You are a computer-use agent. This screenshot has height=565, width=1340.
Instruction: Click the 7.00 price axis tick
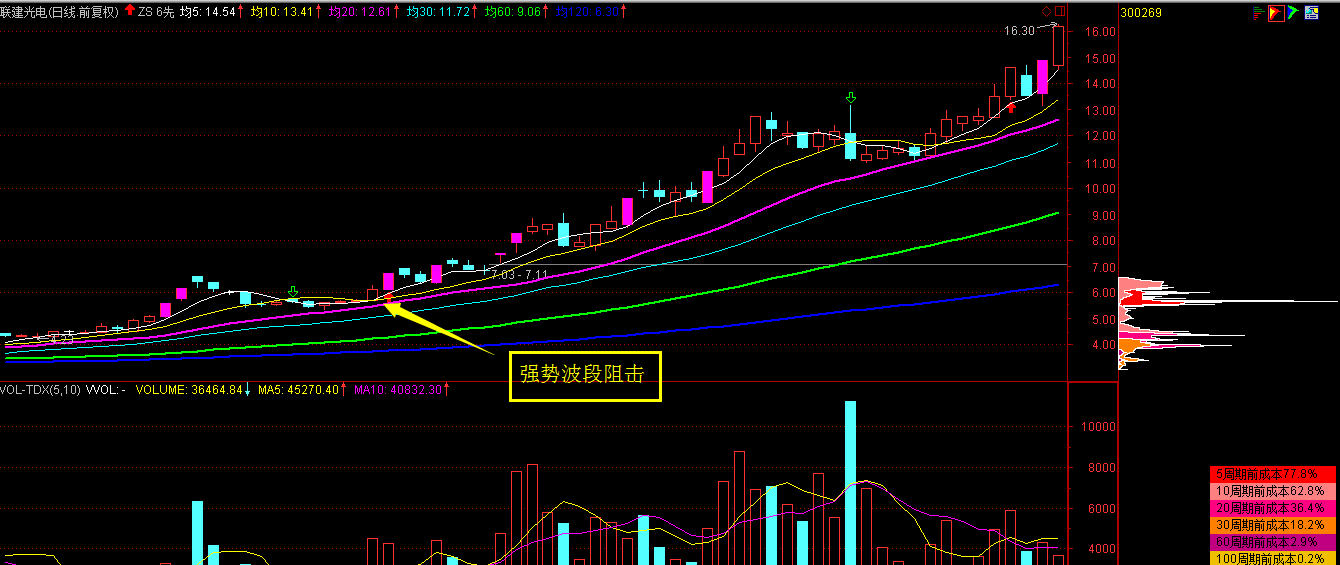pos(1103,267)
